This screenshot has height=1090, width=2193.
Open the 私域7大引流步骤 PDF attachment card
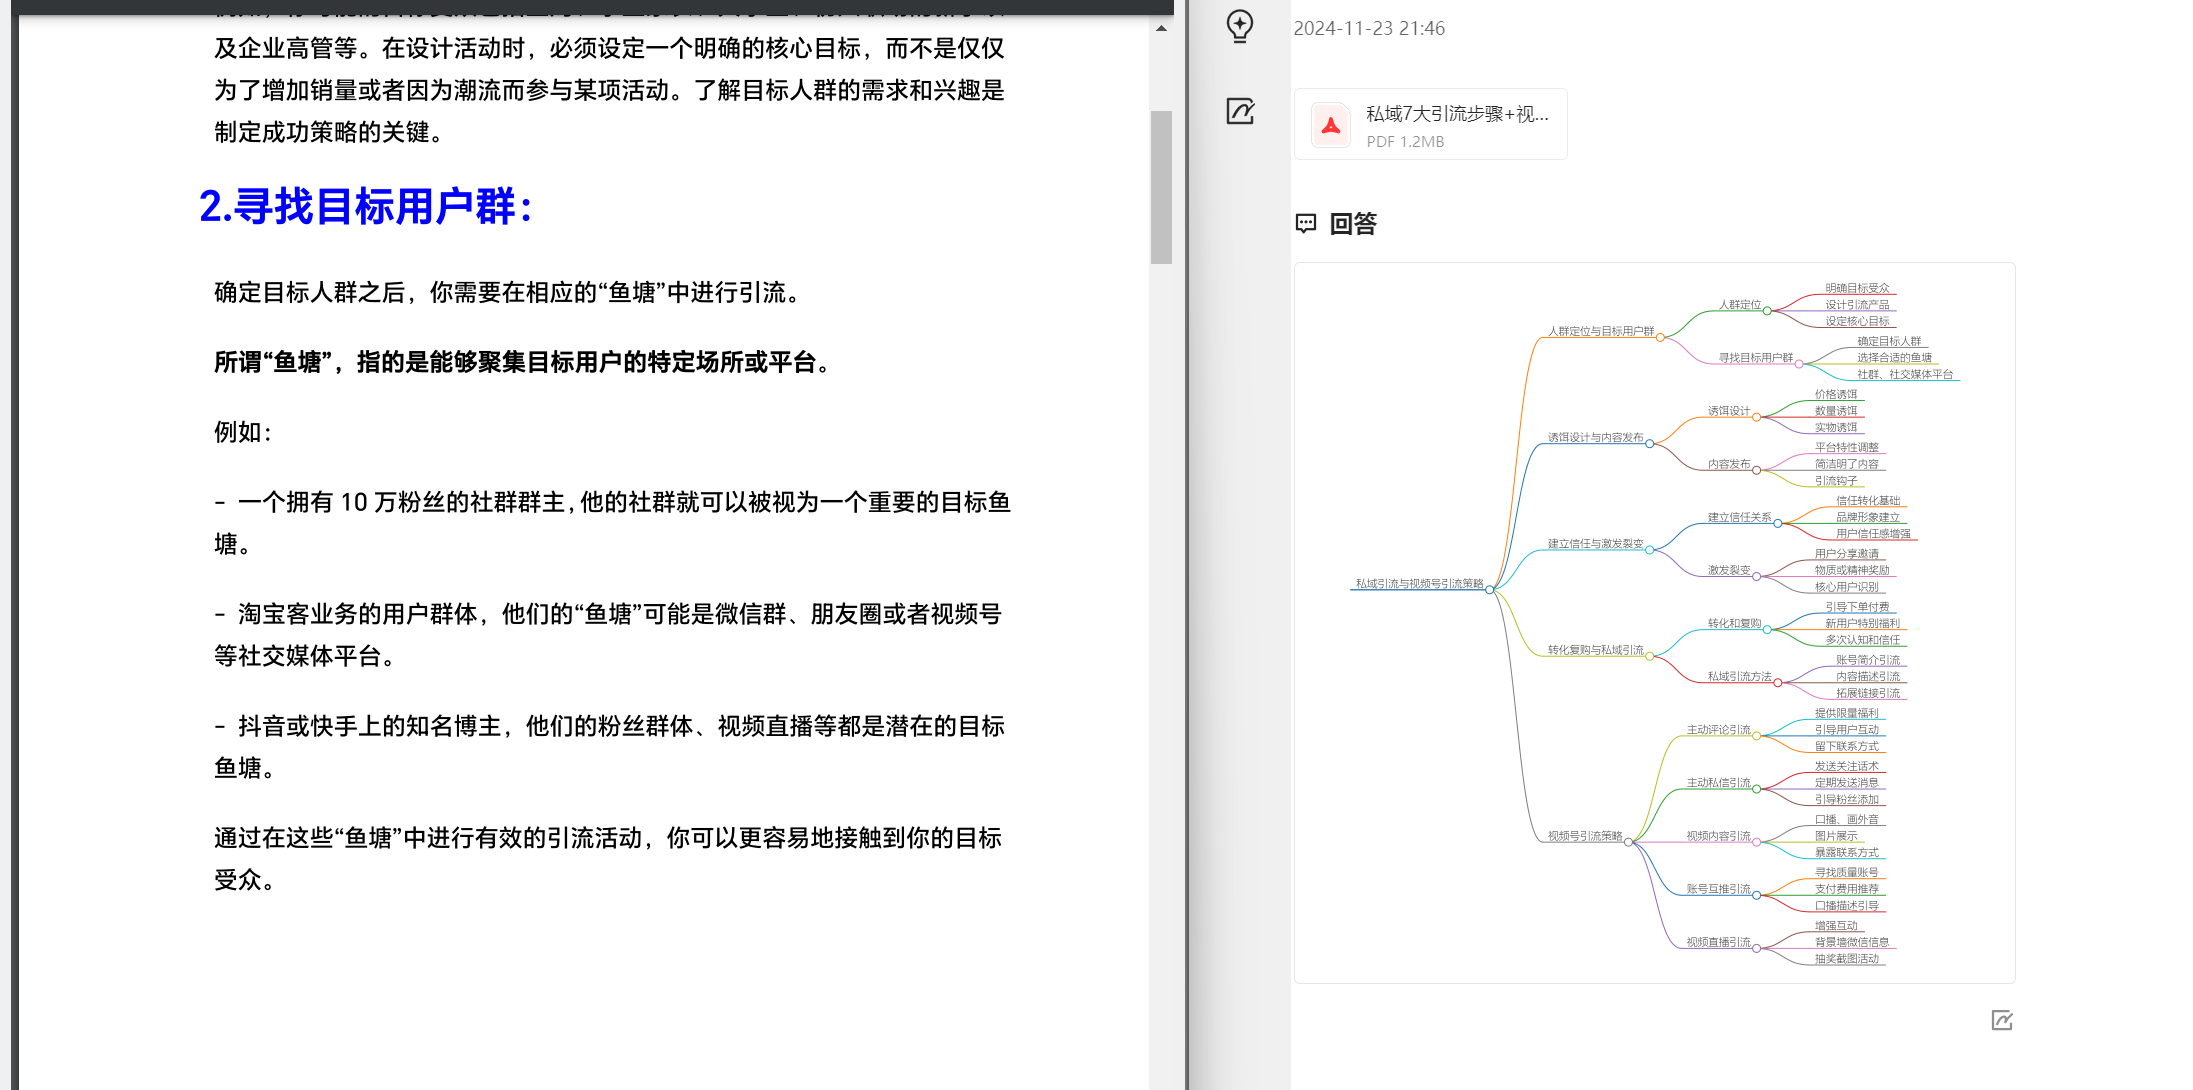pos(1430,123)
